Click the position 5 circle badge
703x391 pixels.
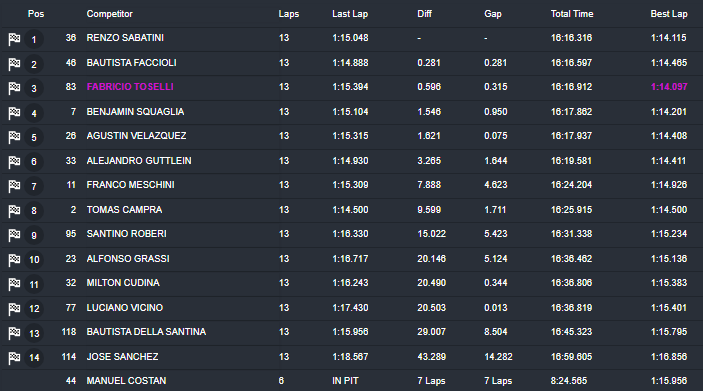[34, 137]
